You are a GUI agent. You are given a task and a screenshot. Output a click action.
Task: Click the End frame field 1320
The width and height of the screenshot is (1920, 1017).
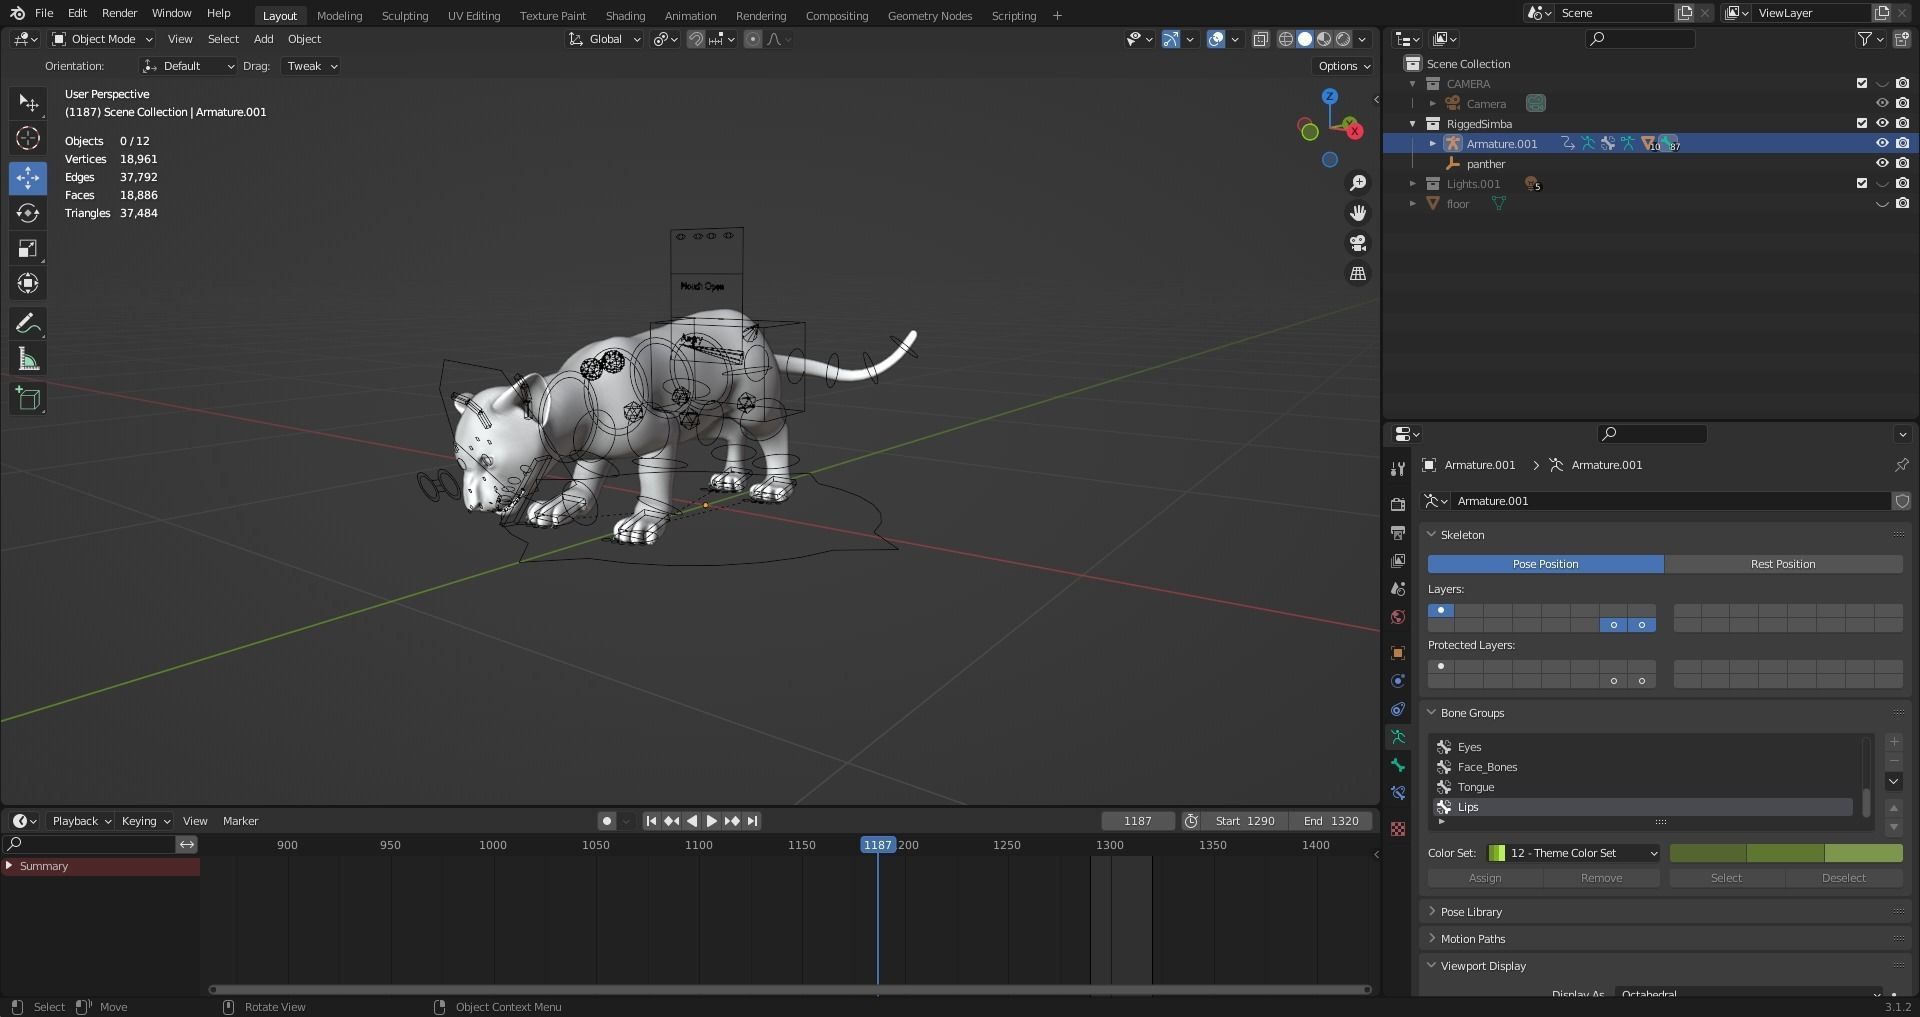click(x=1330, y=821)
